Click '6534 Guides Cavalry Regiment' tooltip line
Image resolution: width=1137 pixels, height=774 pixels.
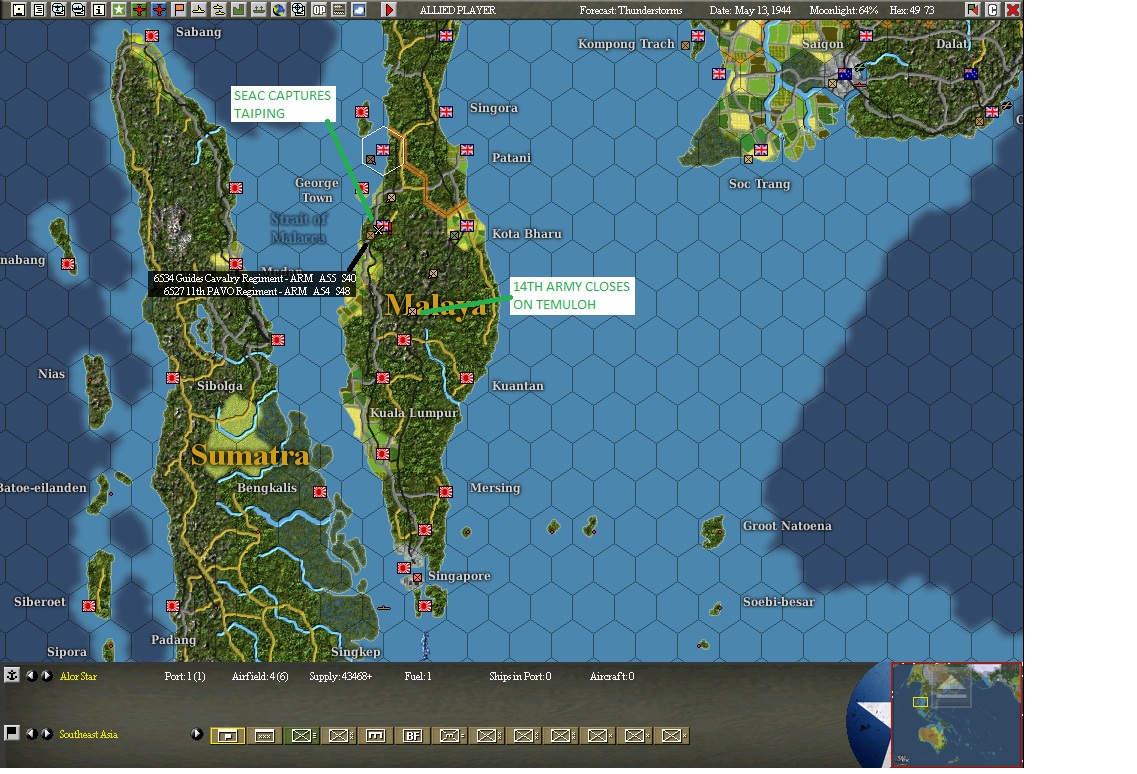tap(255, 278)
